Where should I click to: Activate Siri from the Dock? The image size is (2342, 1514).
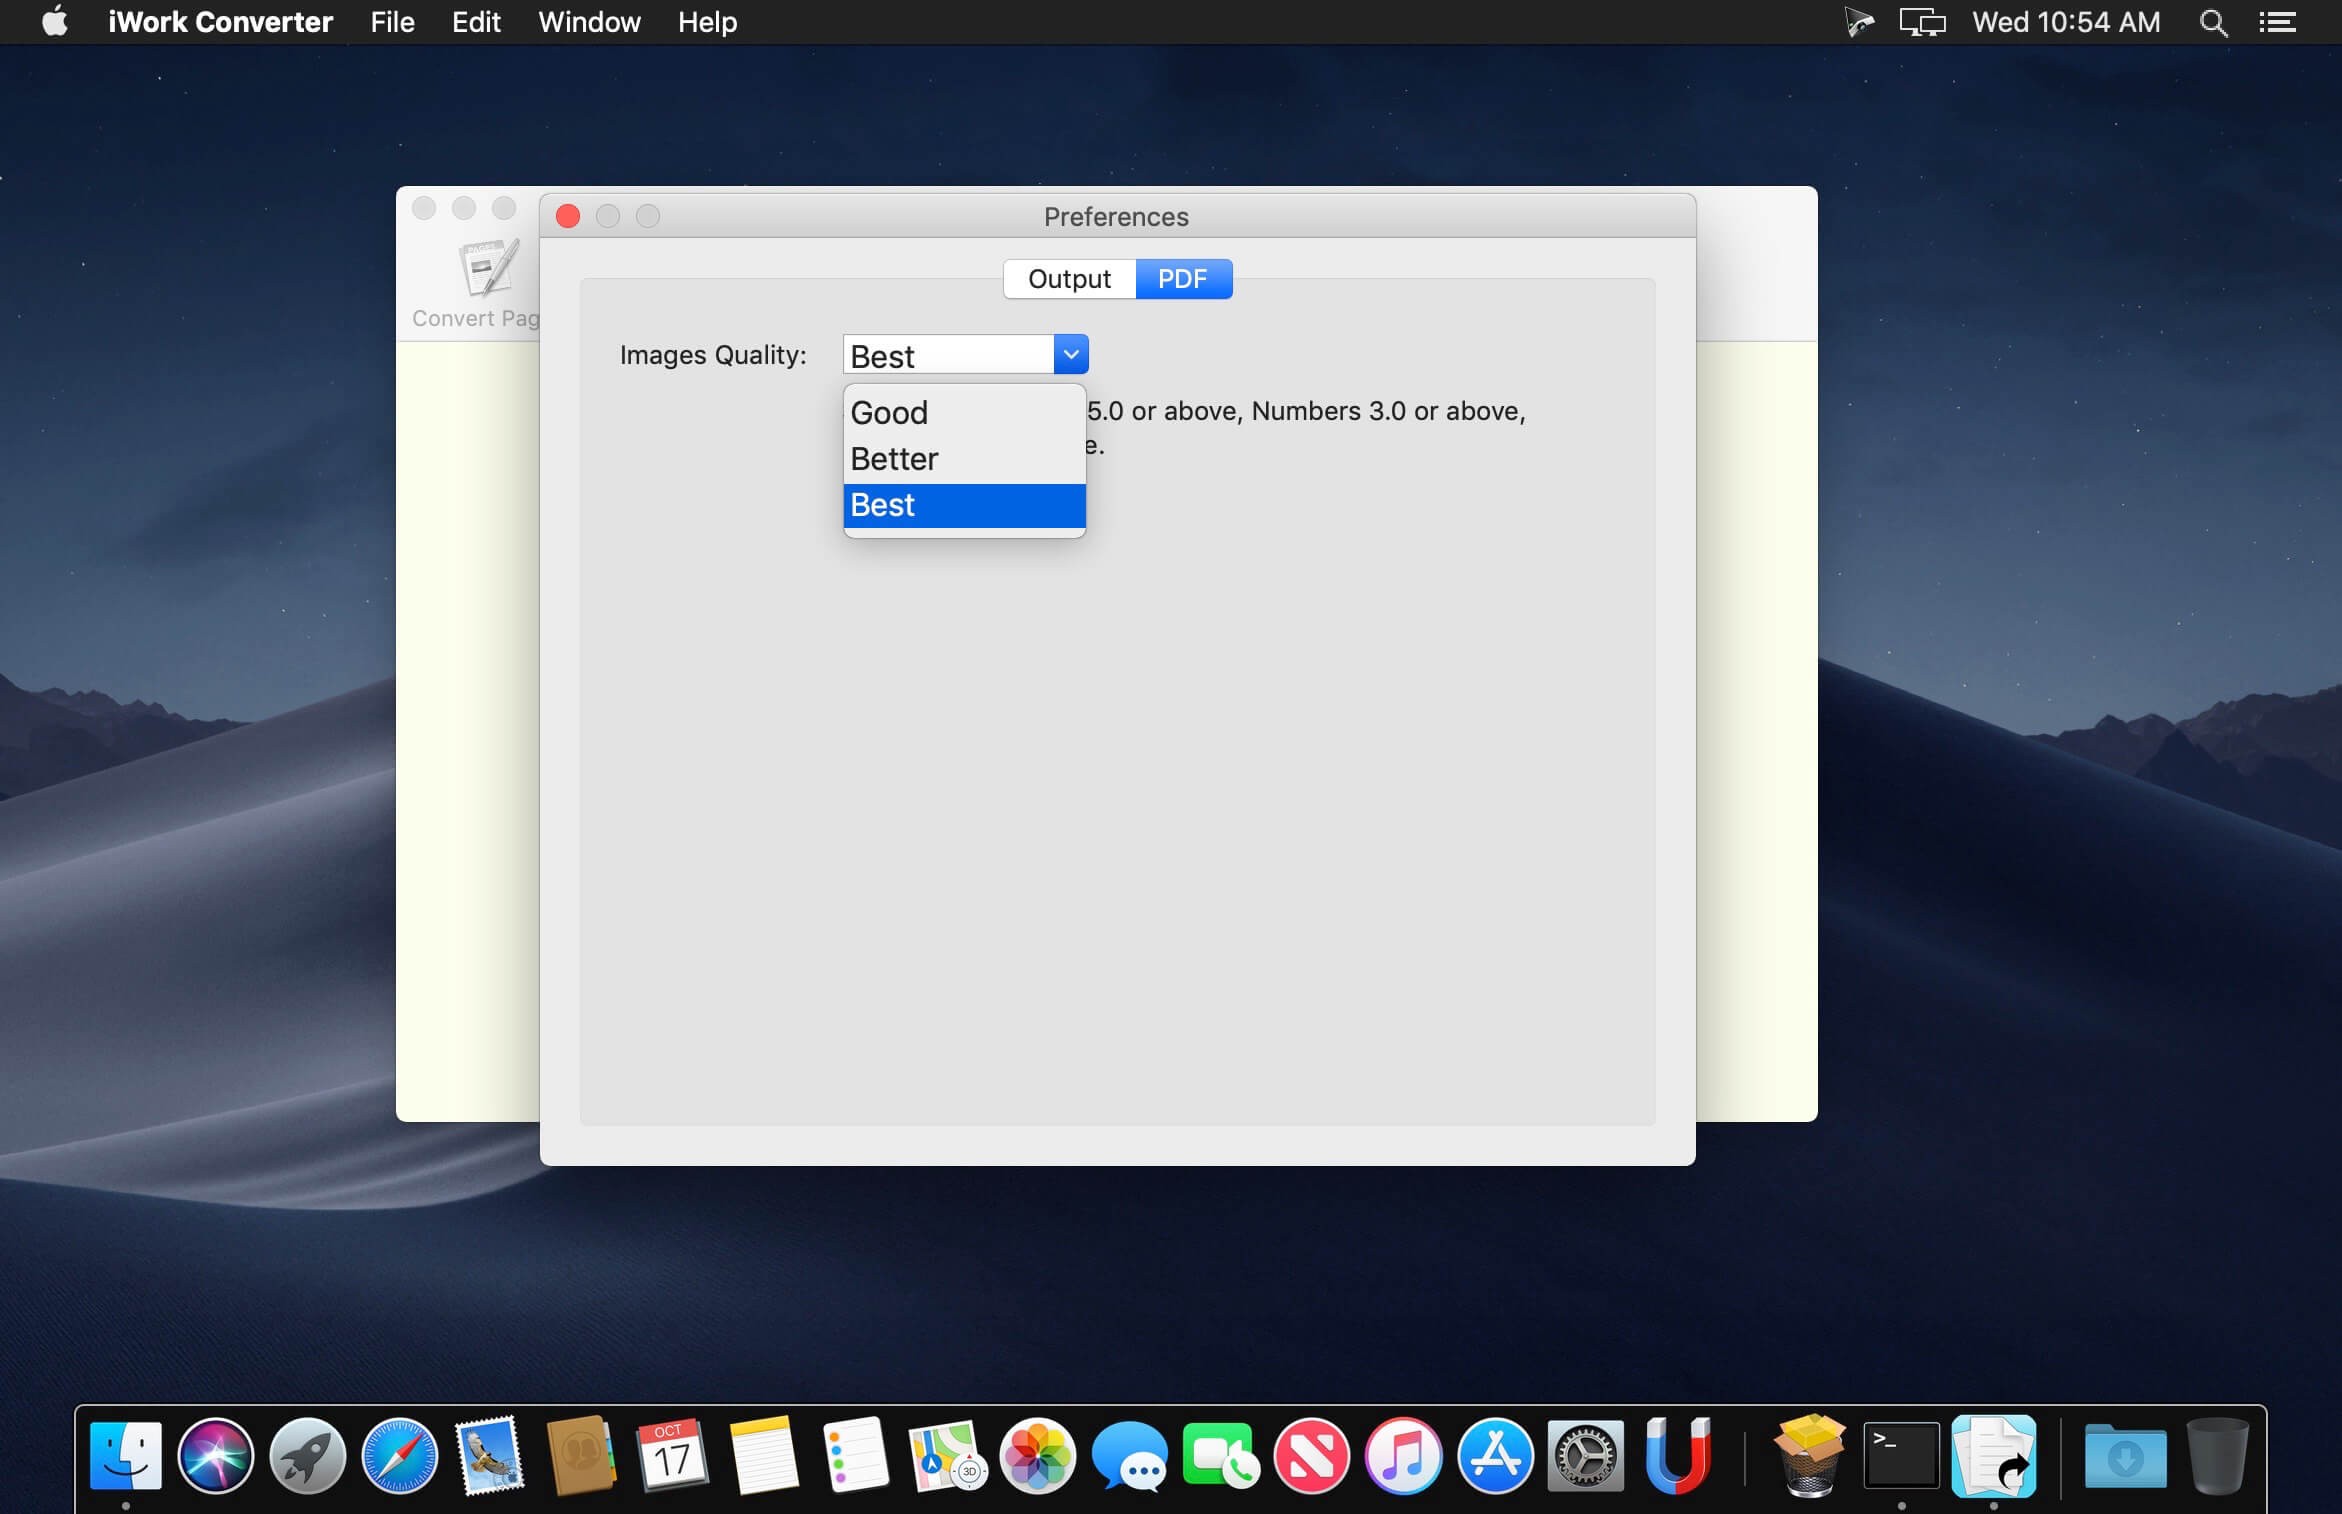coord(216,1457)
